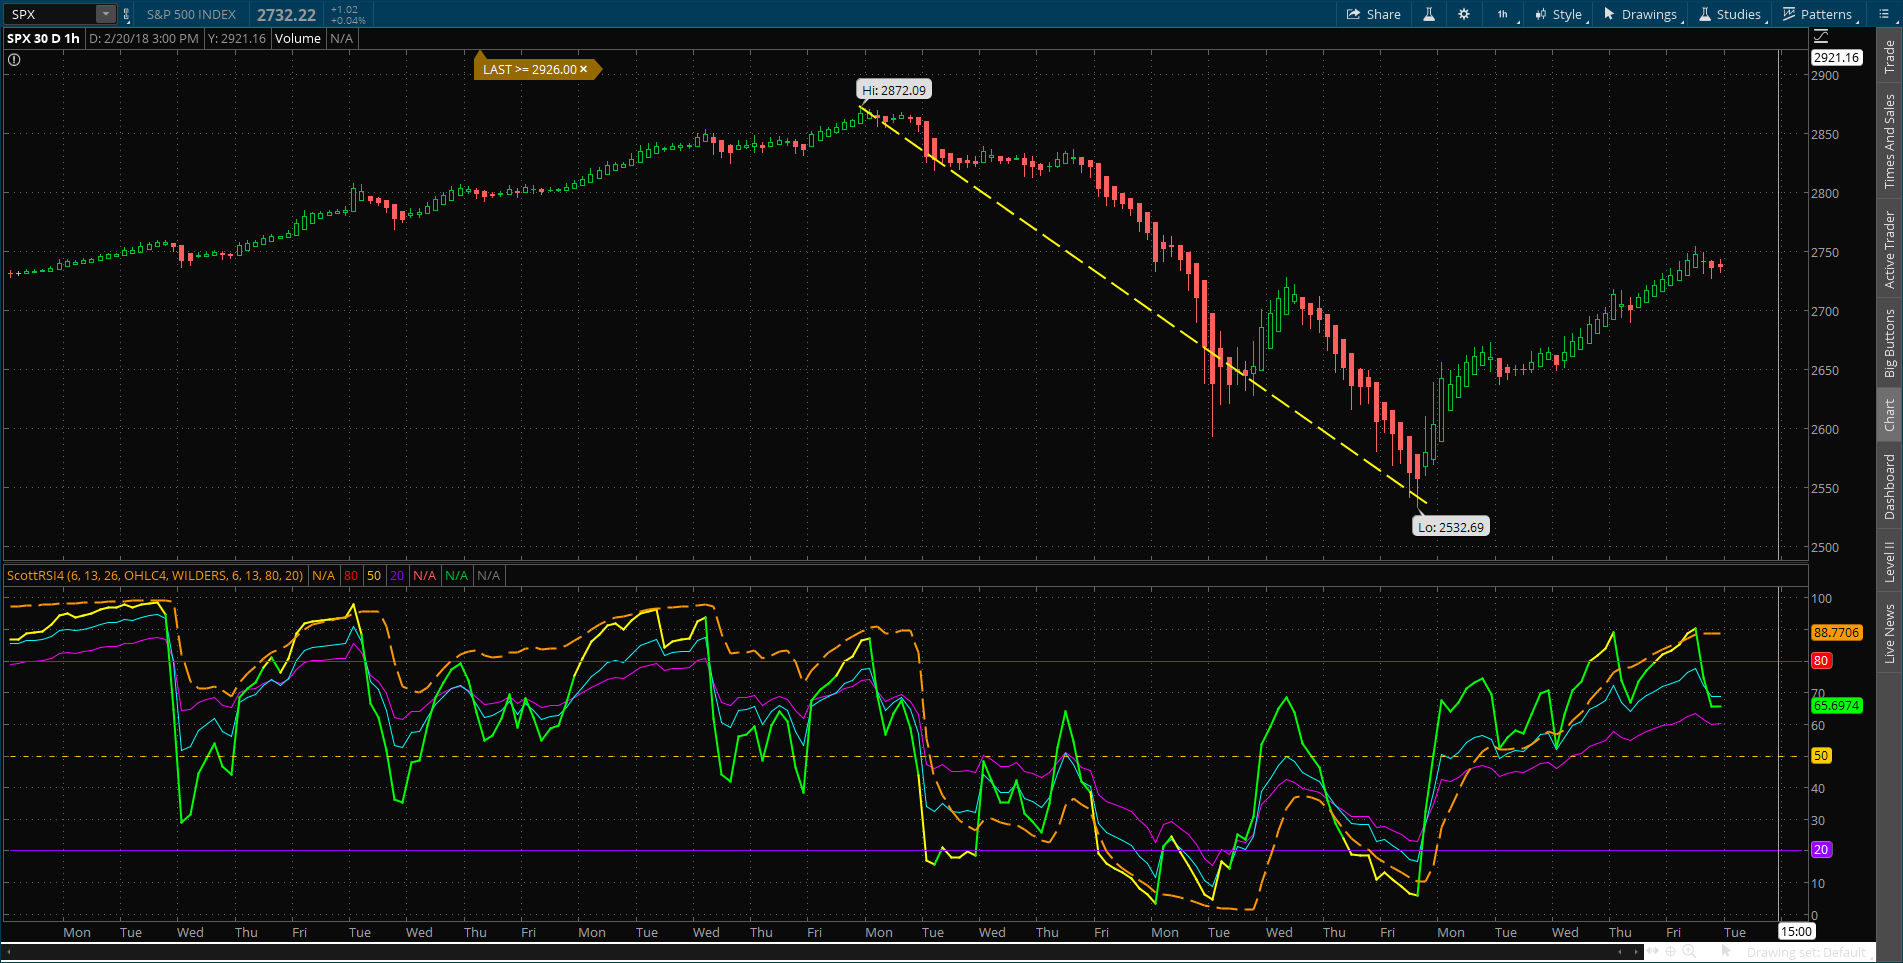Screen dimensions: 1903x963
Task: Click the 2900 price axis label
Action: (x=1825, y=76)
